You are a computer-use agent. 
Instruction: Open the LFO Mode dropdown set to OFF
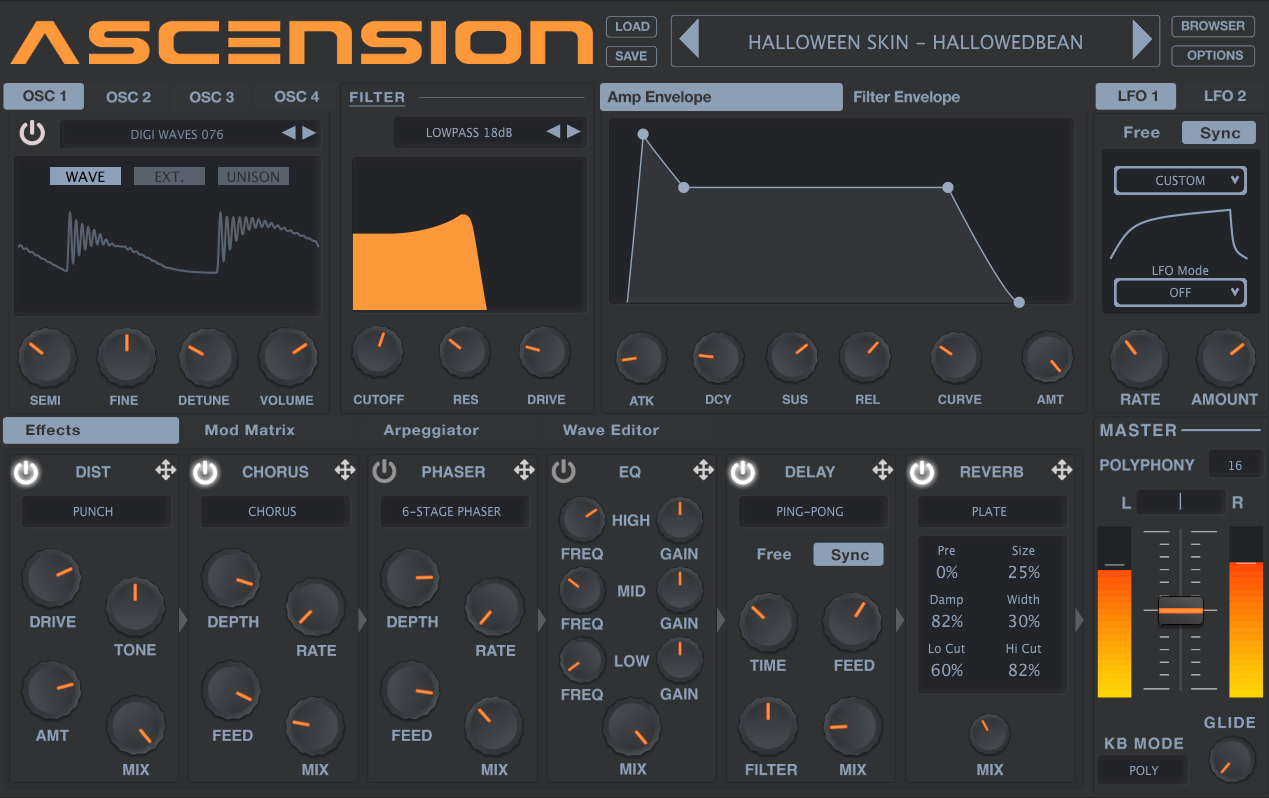1179,292
